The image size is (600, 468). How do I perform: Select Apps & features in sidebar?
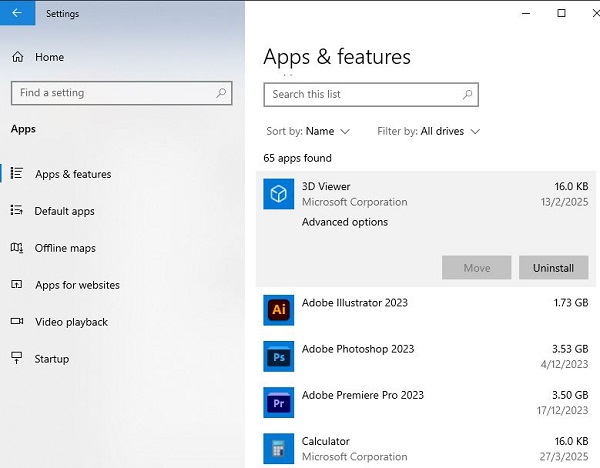tap(73, 174)
